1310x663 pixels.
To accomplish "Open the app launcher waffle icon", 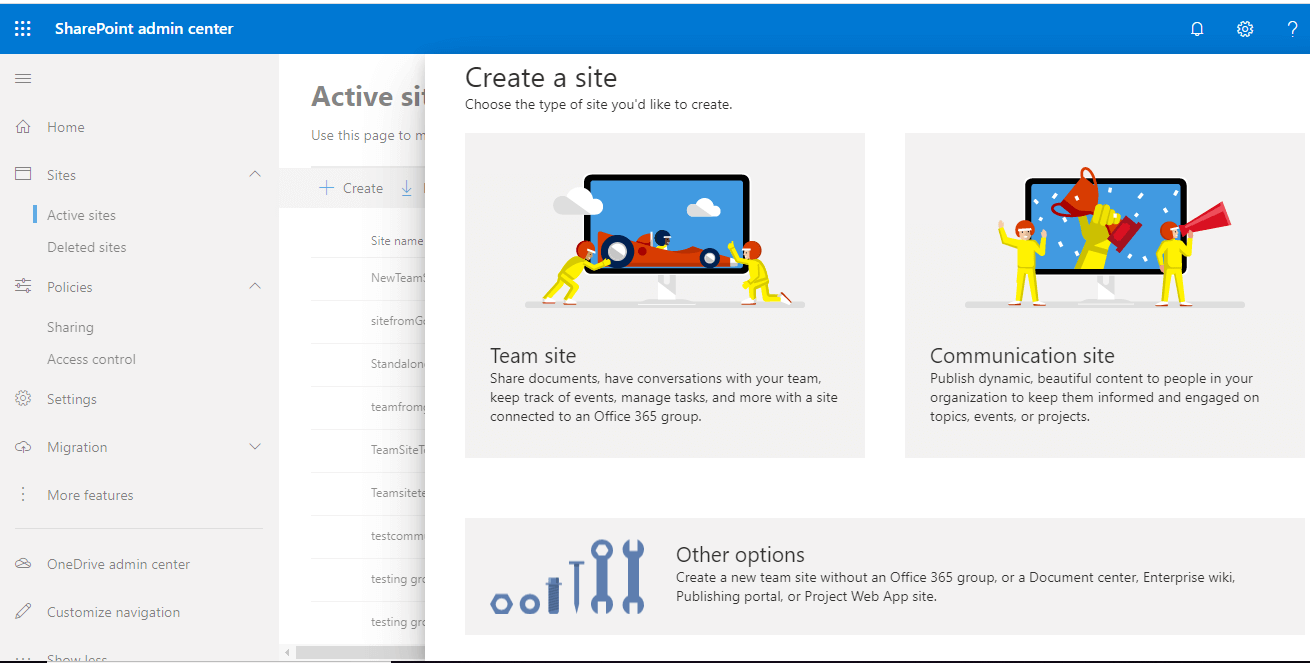I will coord(23,29).
